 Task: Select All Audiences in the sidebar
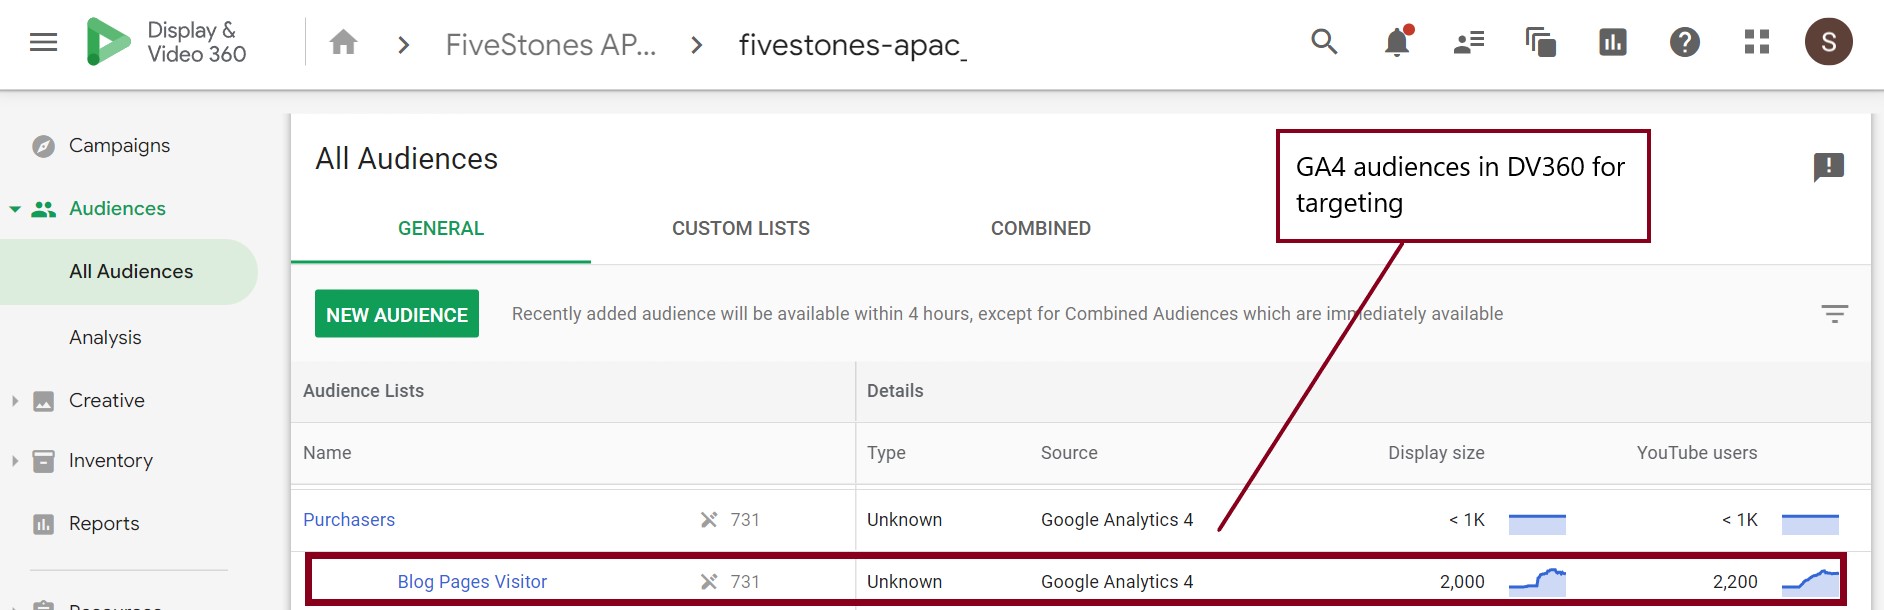pos(129,272)
